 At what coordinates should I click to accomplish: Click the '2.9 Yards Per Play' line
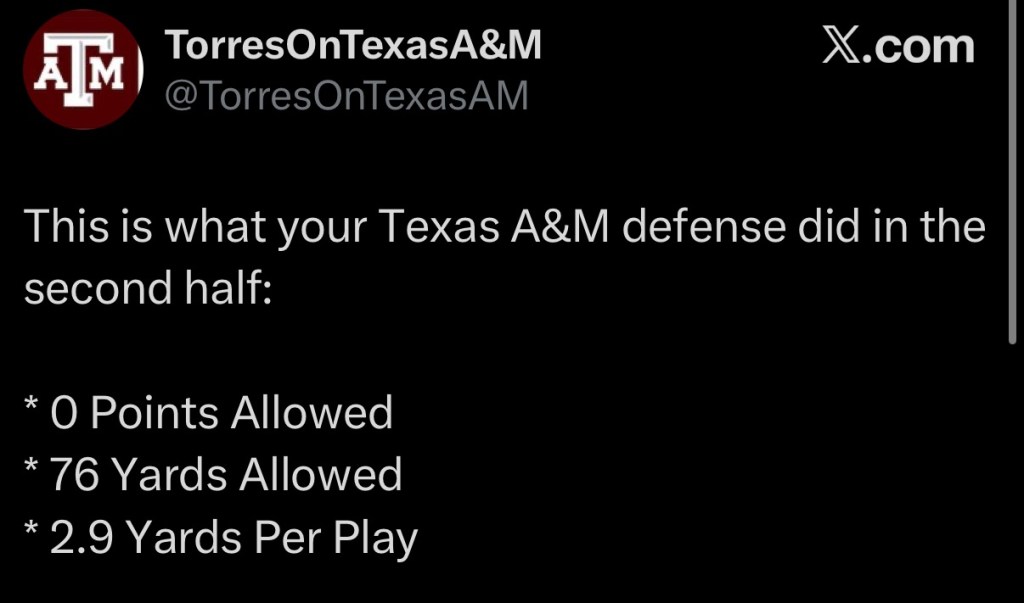pyautogui.click(x=232, y=537)
